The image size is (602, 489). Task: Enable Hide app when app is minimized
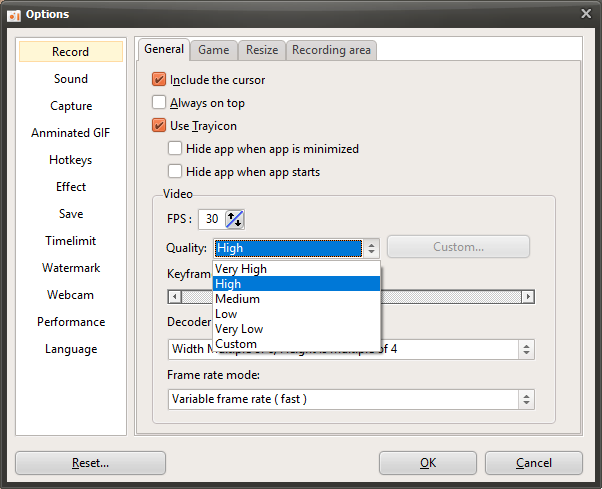(175, 148)
